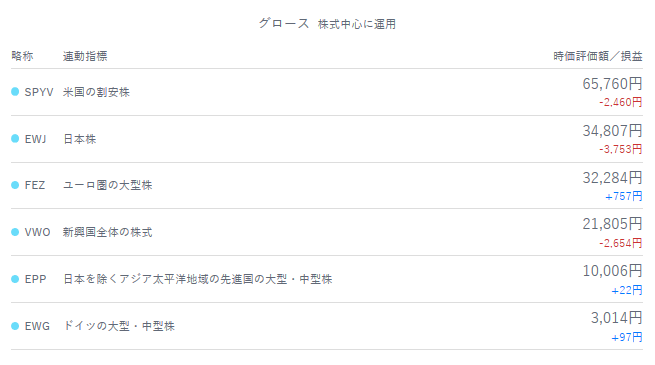Screen dimensions: 655x365
Task: Open the VWO 新興国全体の株式 description
Action: 107,232
